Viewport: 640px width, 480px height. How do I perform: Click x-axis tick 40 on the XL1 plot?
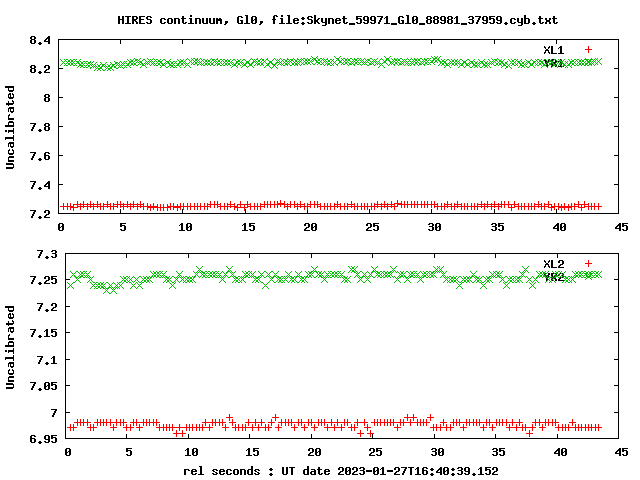coord(559,227)
